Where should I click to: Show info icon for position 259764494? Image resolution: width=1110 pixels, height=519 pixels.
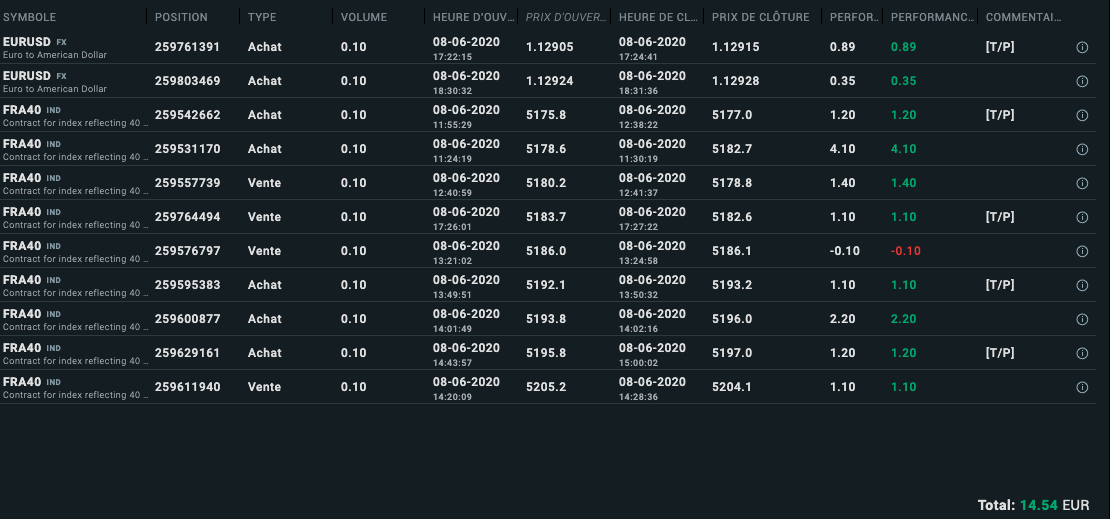tap(1082, 218)
